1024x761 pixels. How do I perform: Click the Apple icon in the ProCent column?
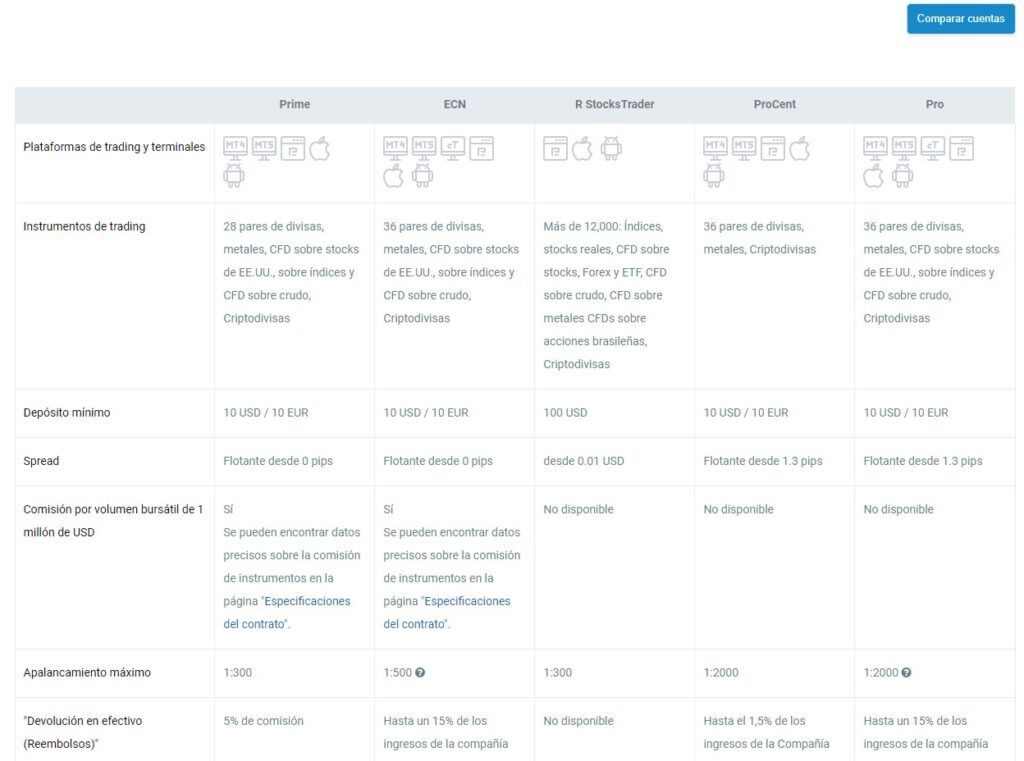tap(799, 148)
